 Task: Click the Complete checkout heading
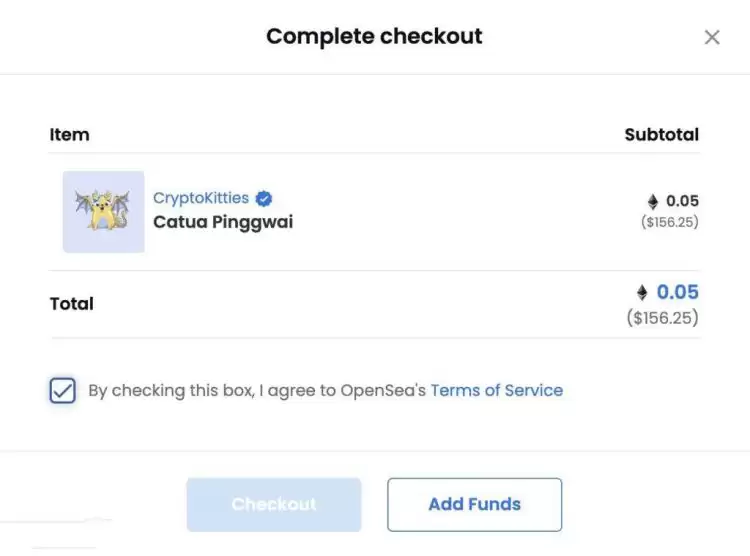point(374,37)
